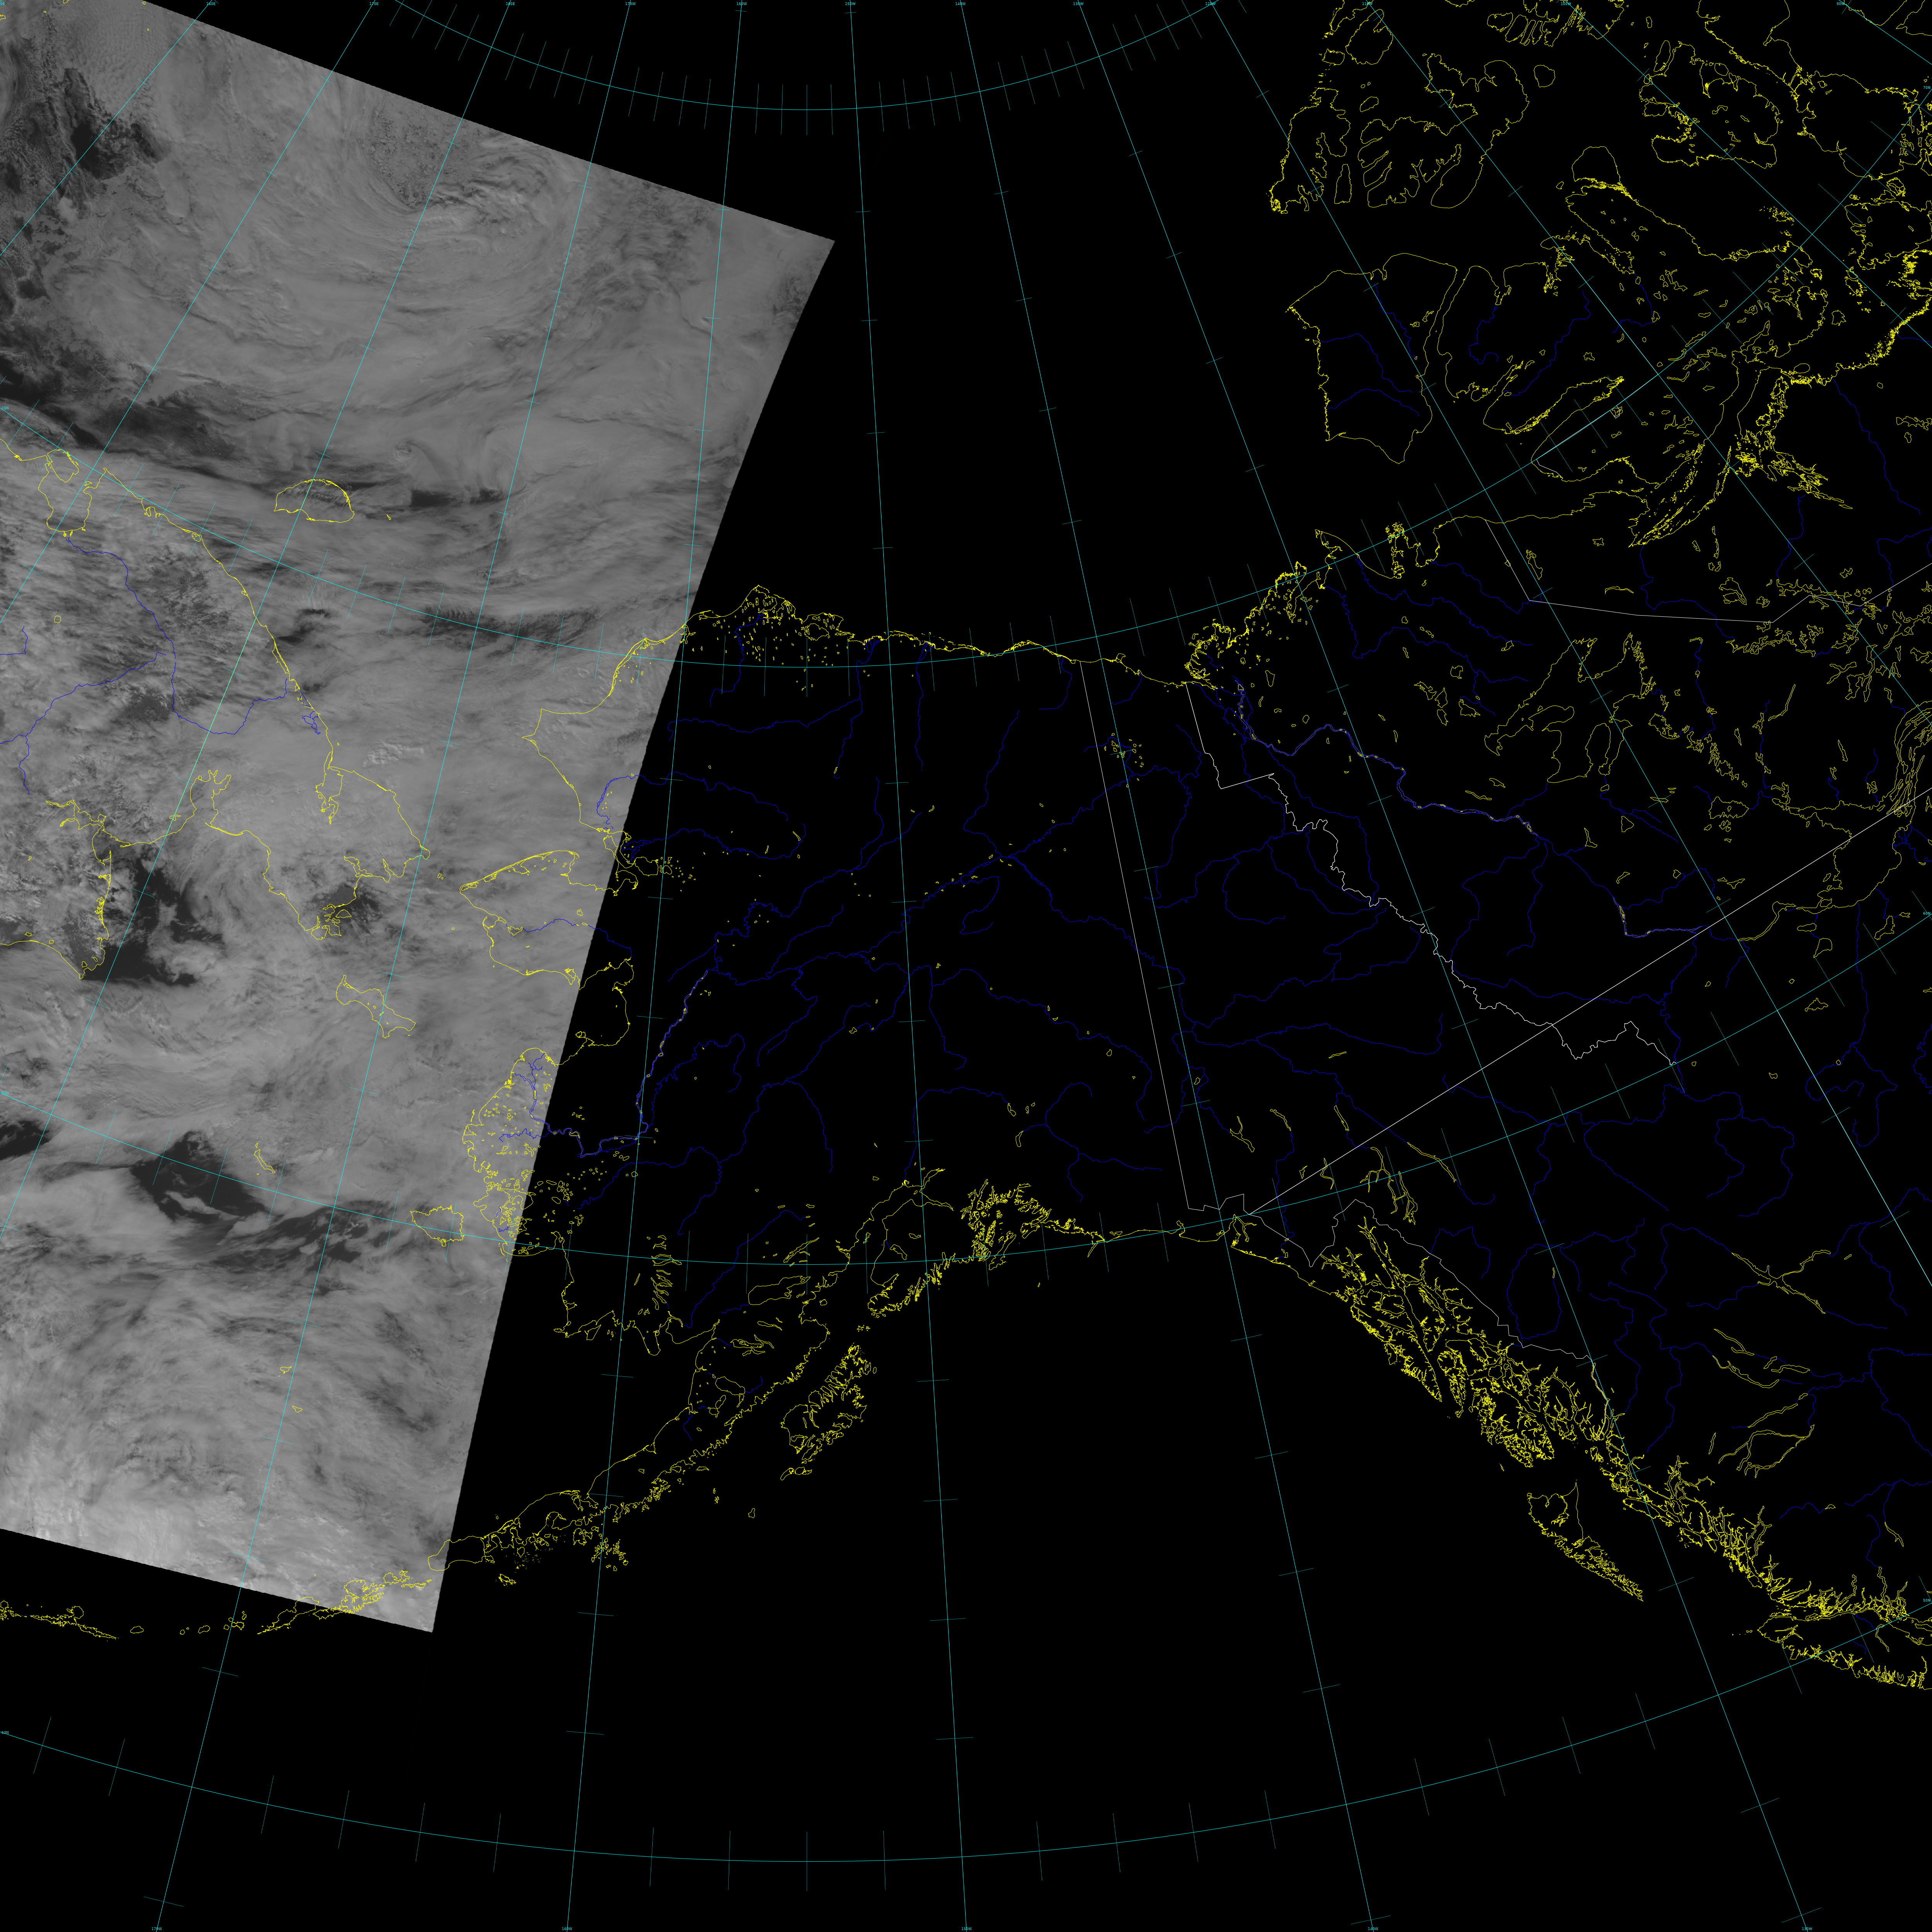Screen dimensions: 1932x1932
Task: Click the 160W longitude label at bottom edge
Action: [x=566, y=1928]
